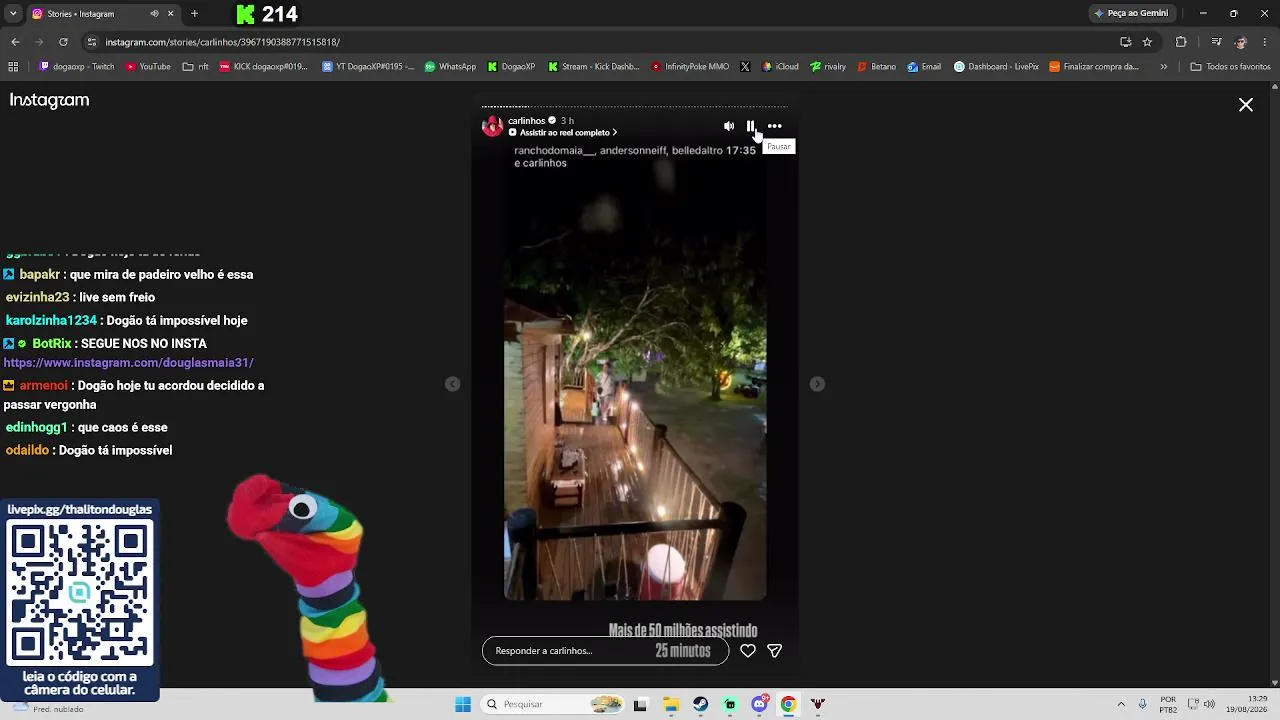The height and width of the screenshot is (720, 1280).
Task: Open the X bookmark icon
Action: coord(745,67)
